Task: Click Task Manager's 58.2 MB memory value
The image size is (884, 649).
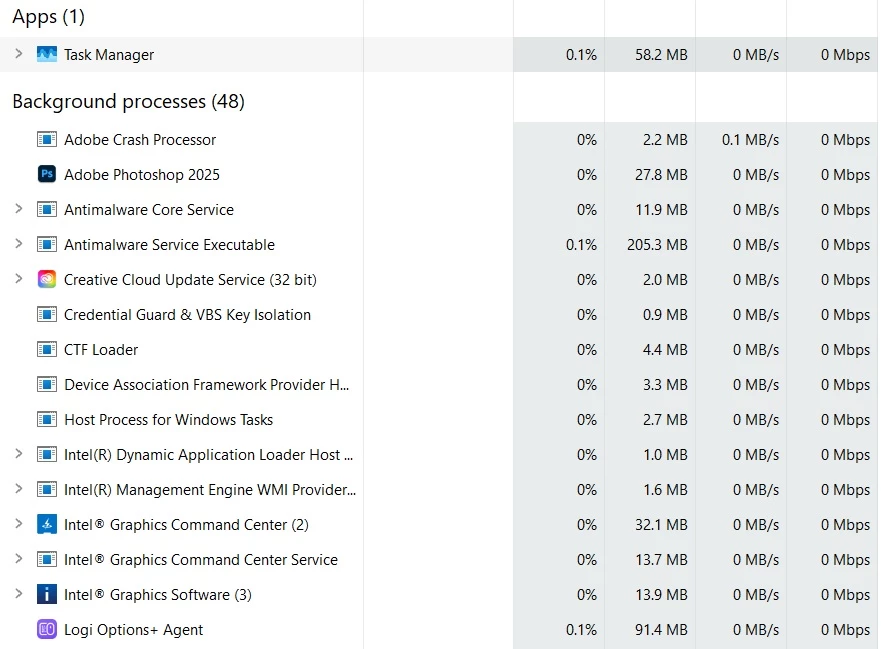Action: pyautogui.click(x=661, y=55)
